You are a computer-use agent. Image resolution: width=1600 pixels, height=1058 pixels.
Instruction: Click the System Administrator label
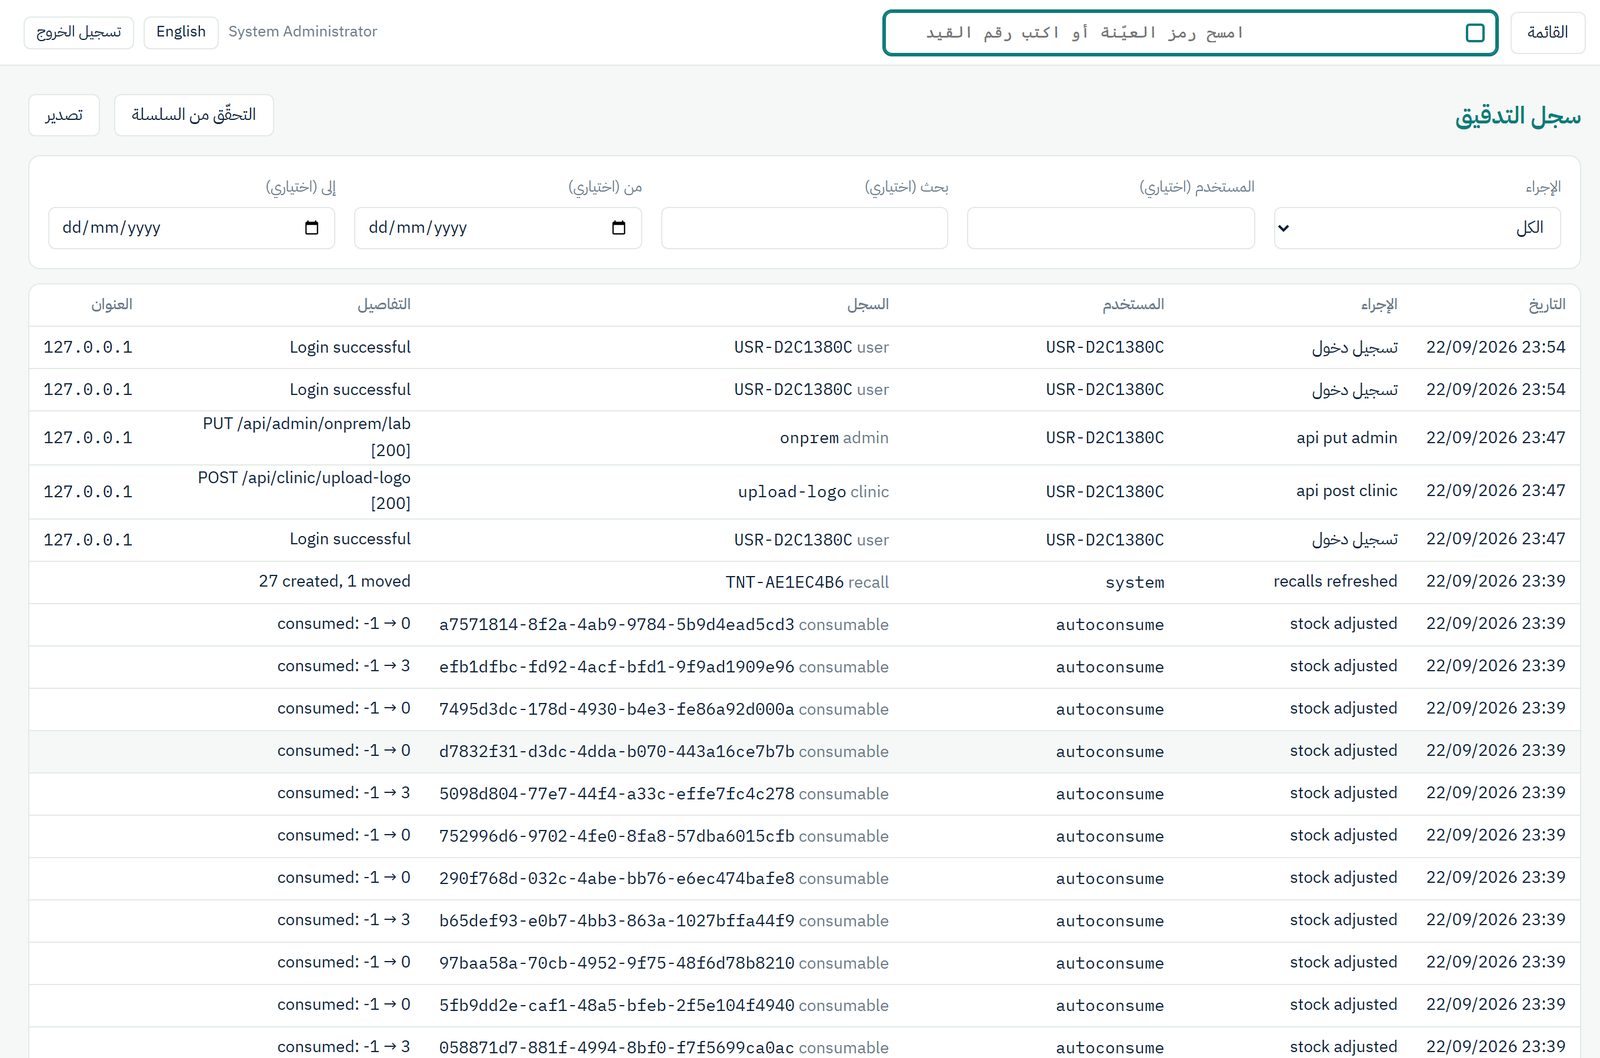pos(303,32)
